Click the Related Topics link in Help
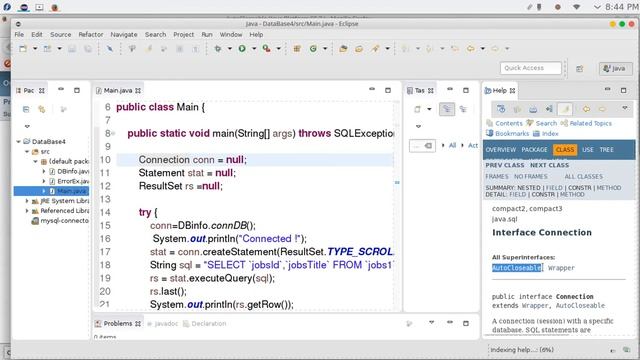Image resolution: width=640 pixels, height=360 pixels. tap(591, 123)
